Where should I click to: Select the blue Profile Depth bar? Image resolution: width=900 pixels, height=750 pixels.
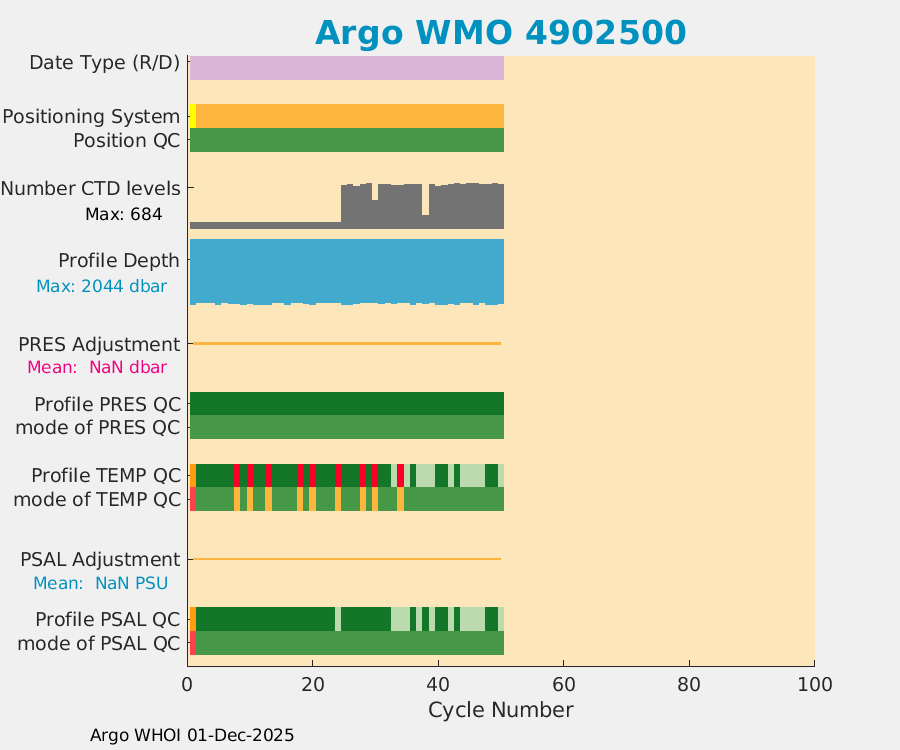(x=346, y=270)
